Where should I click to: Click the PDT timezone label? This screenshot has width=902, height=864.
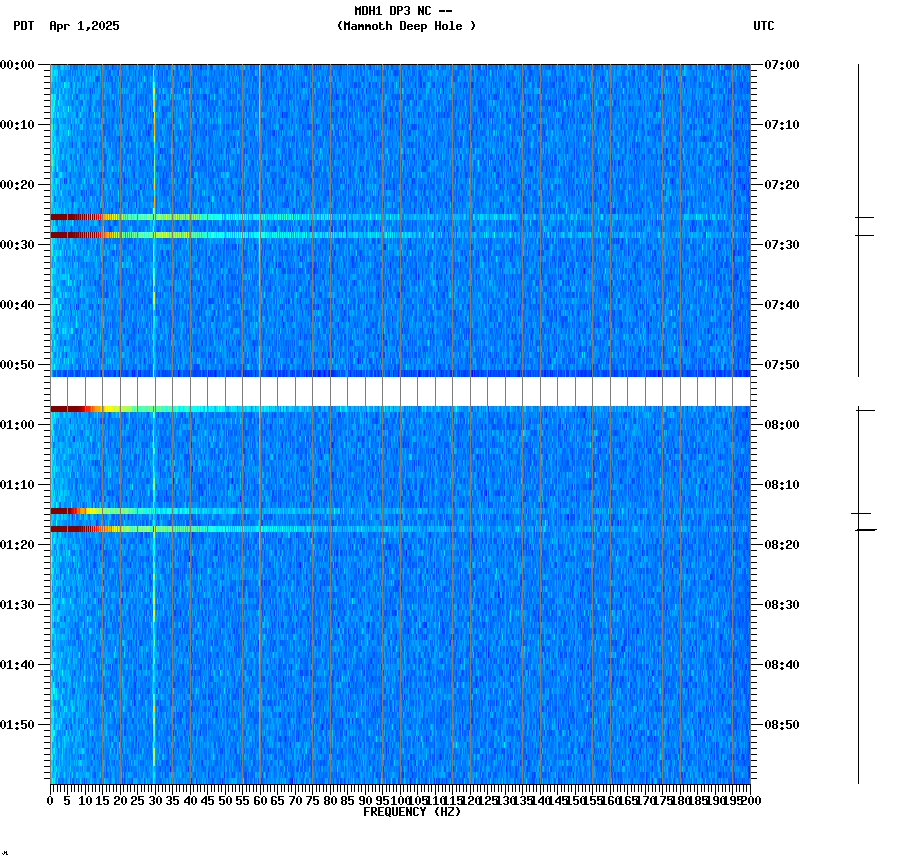pyautogui.click(x=20, y=27)
